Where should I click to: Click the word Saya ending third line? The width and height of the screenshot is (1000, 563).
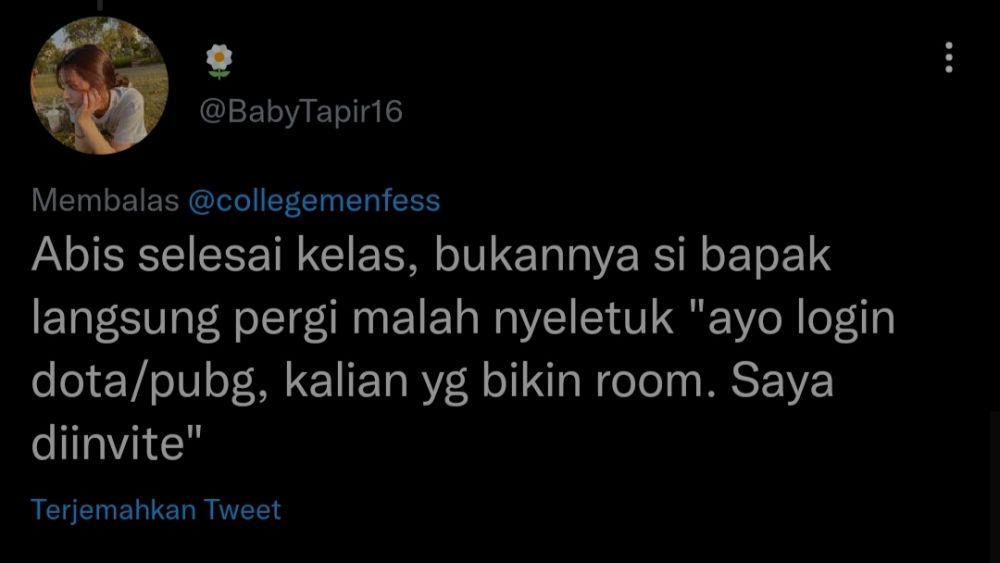tap(782, 381)
